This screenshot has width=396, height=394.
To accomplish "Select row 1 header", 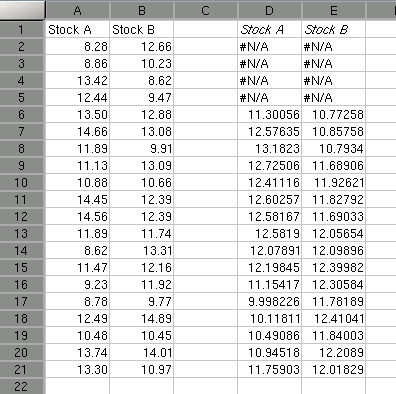I will pyautogui.click(x=22, y=29).
